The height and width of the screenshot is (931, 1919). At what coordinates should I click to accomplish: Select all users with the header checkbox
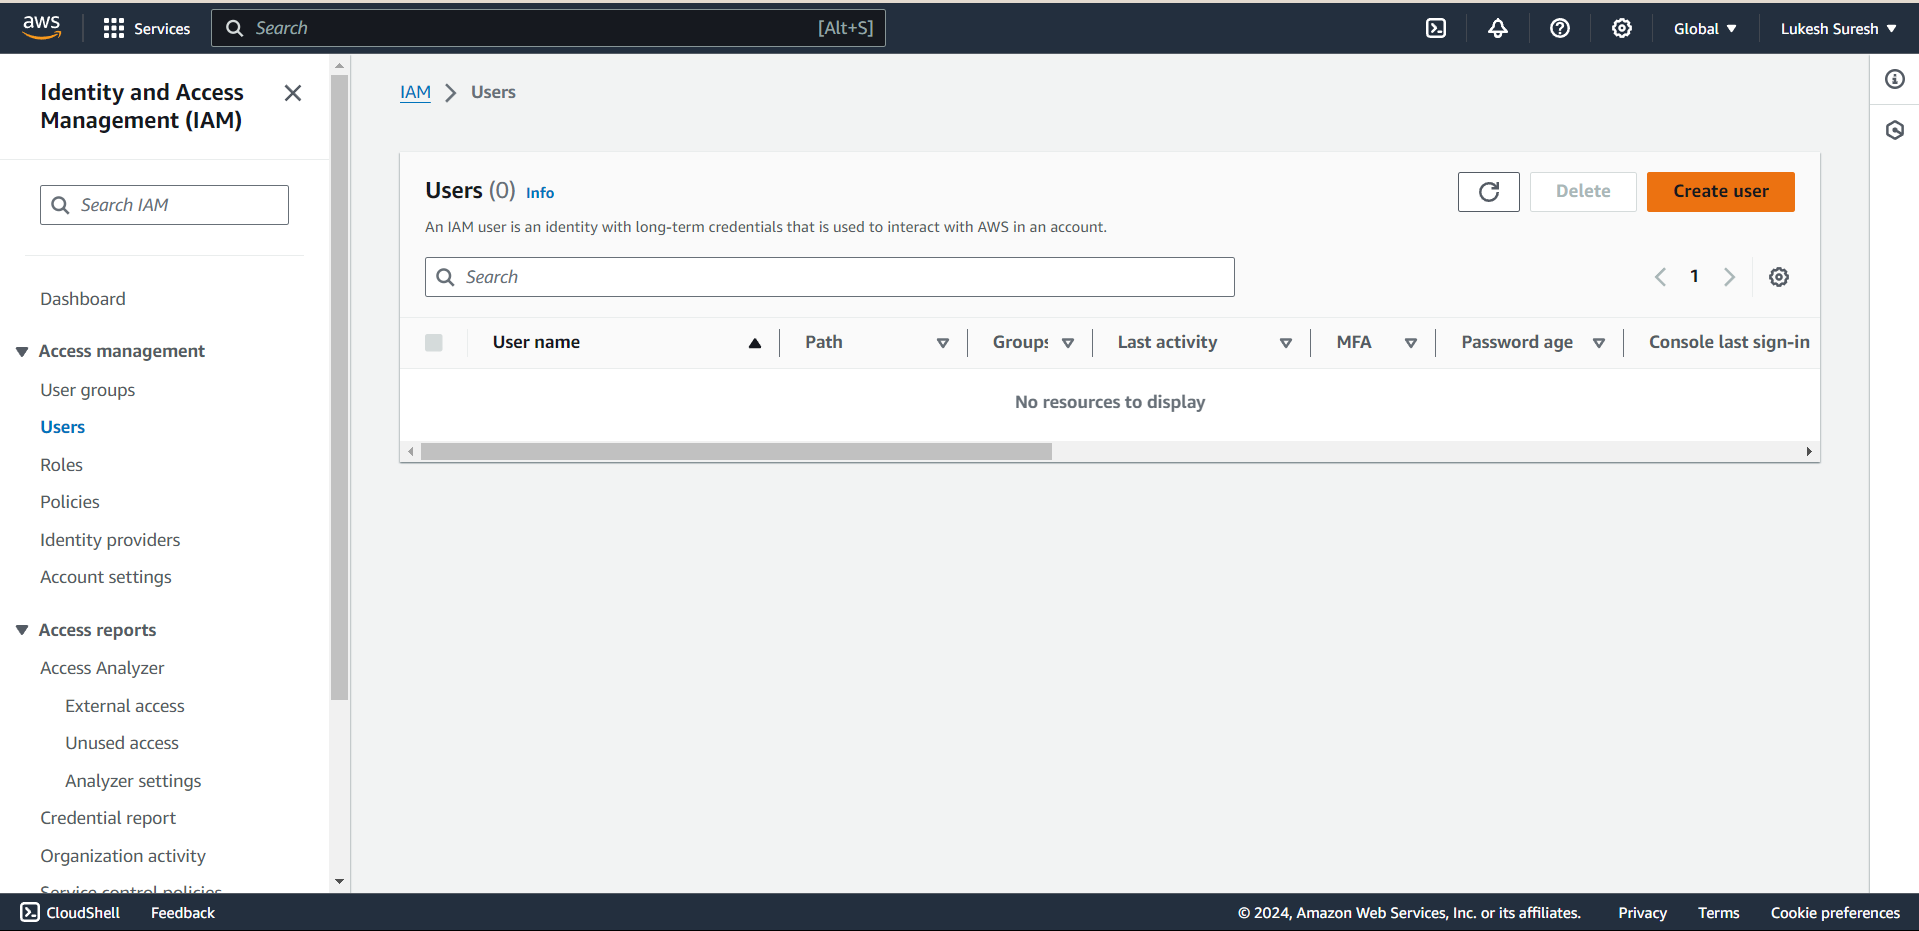point(434,342)
